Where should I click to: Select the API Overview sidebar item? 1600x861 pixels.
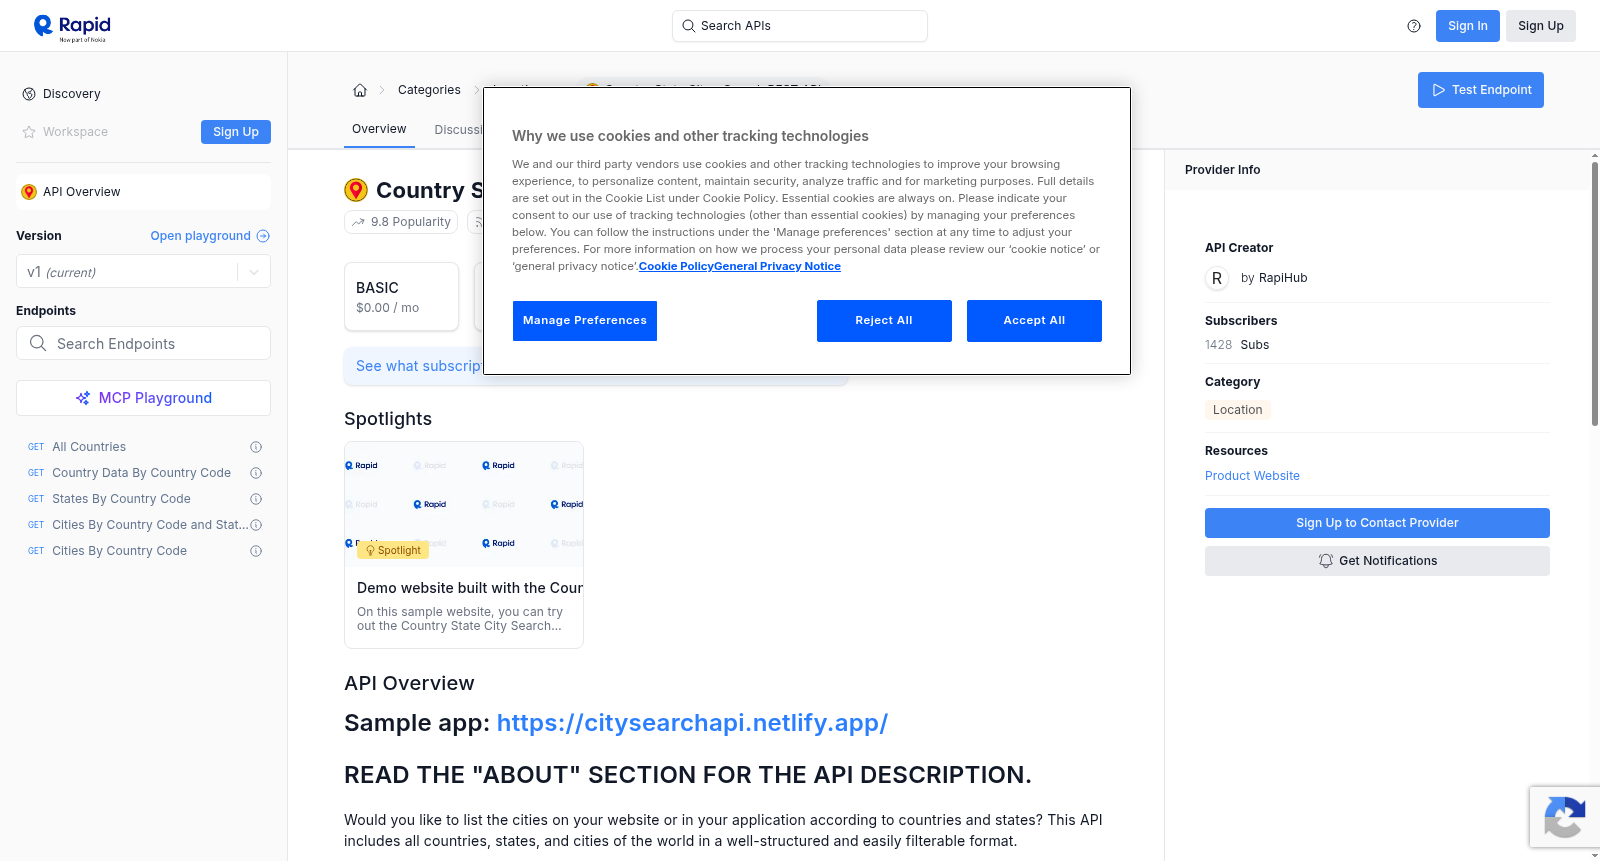[143, 192]
